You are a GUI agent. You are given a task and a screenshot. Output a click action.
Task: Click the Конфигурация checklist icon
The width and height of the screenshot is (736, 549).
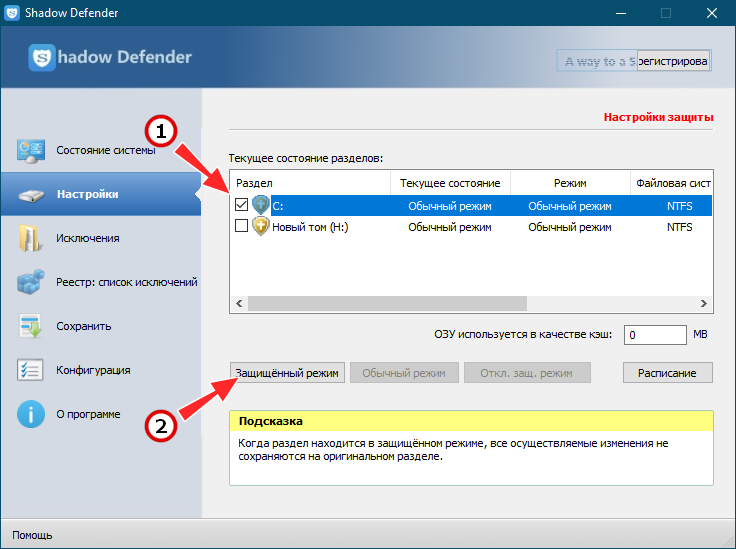(x=30, y=370)
